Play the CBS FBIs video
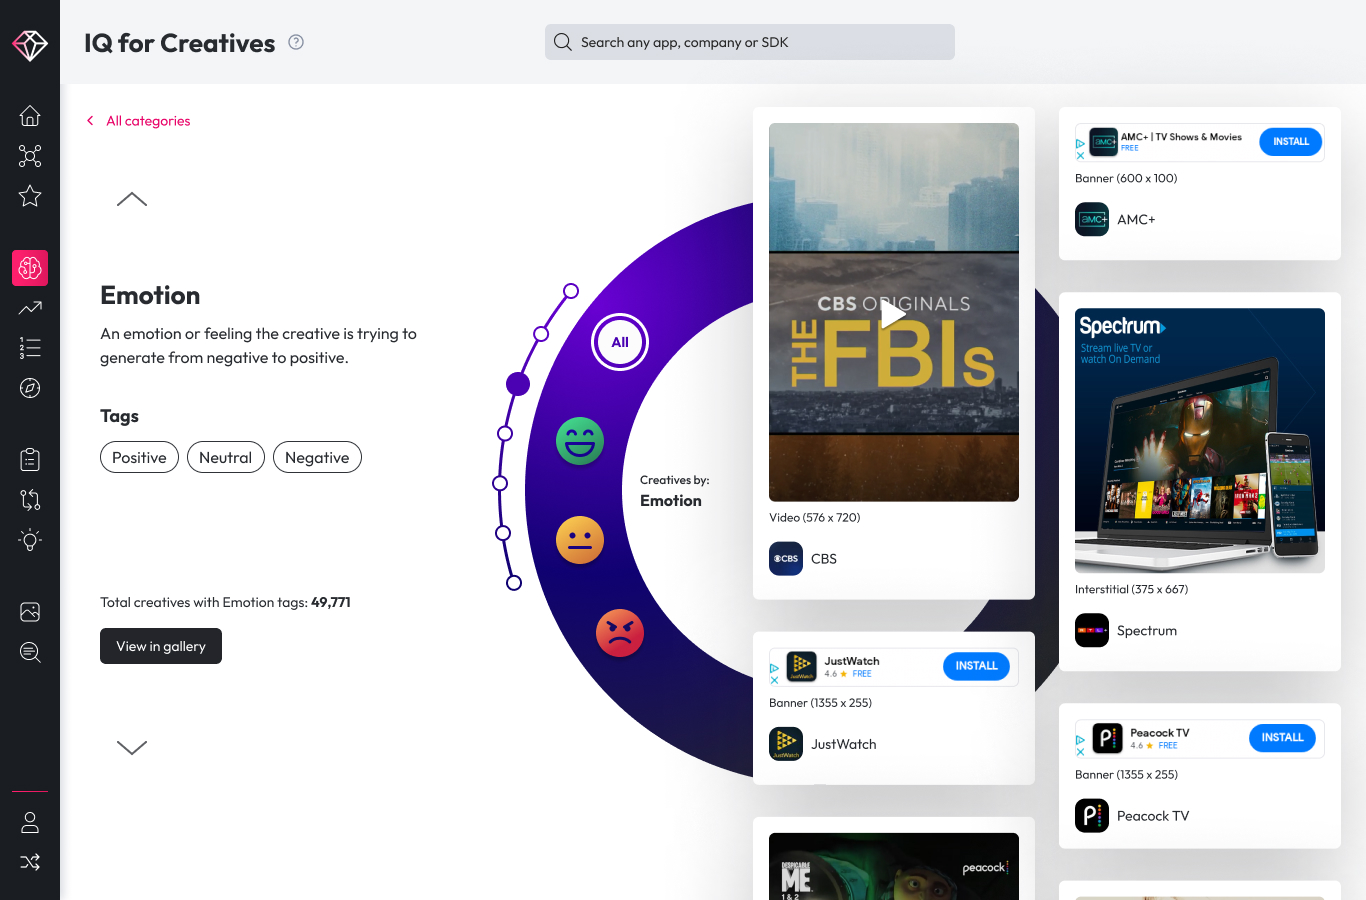Screen dimensions: 1366x900 tap(893, 314)
